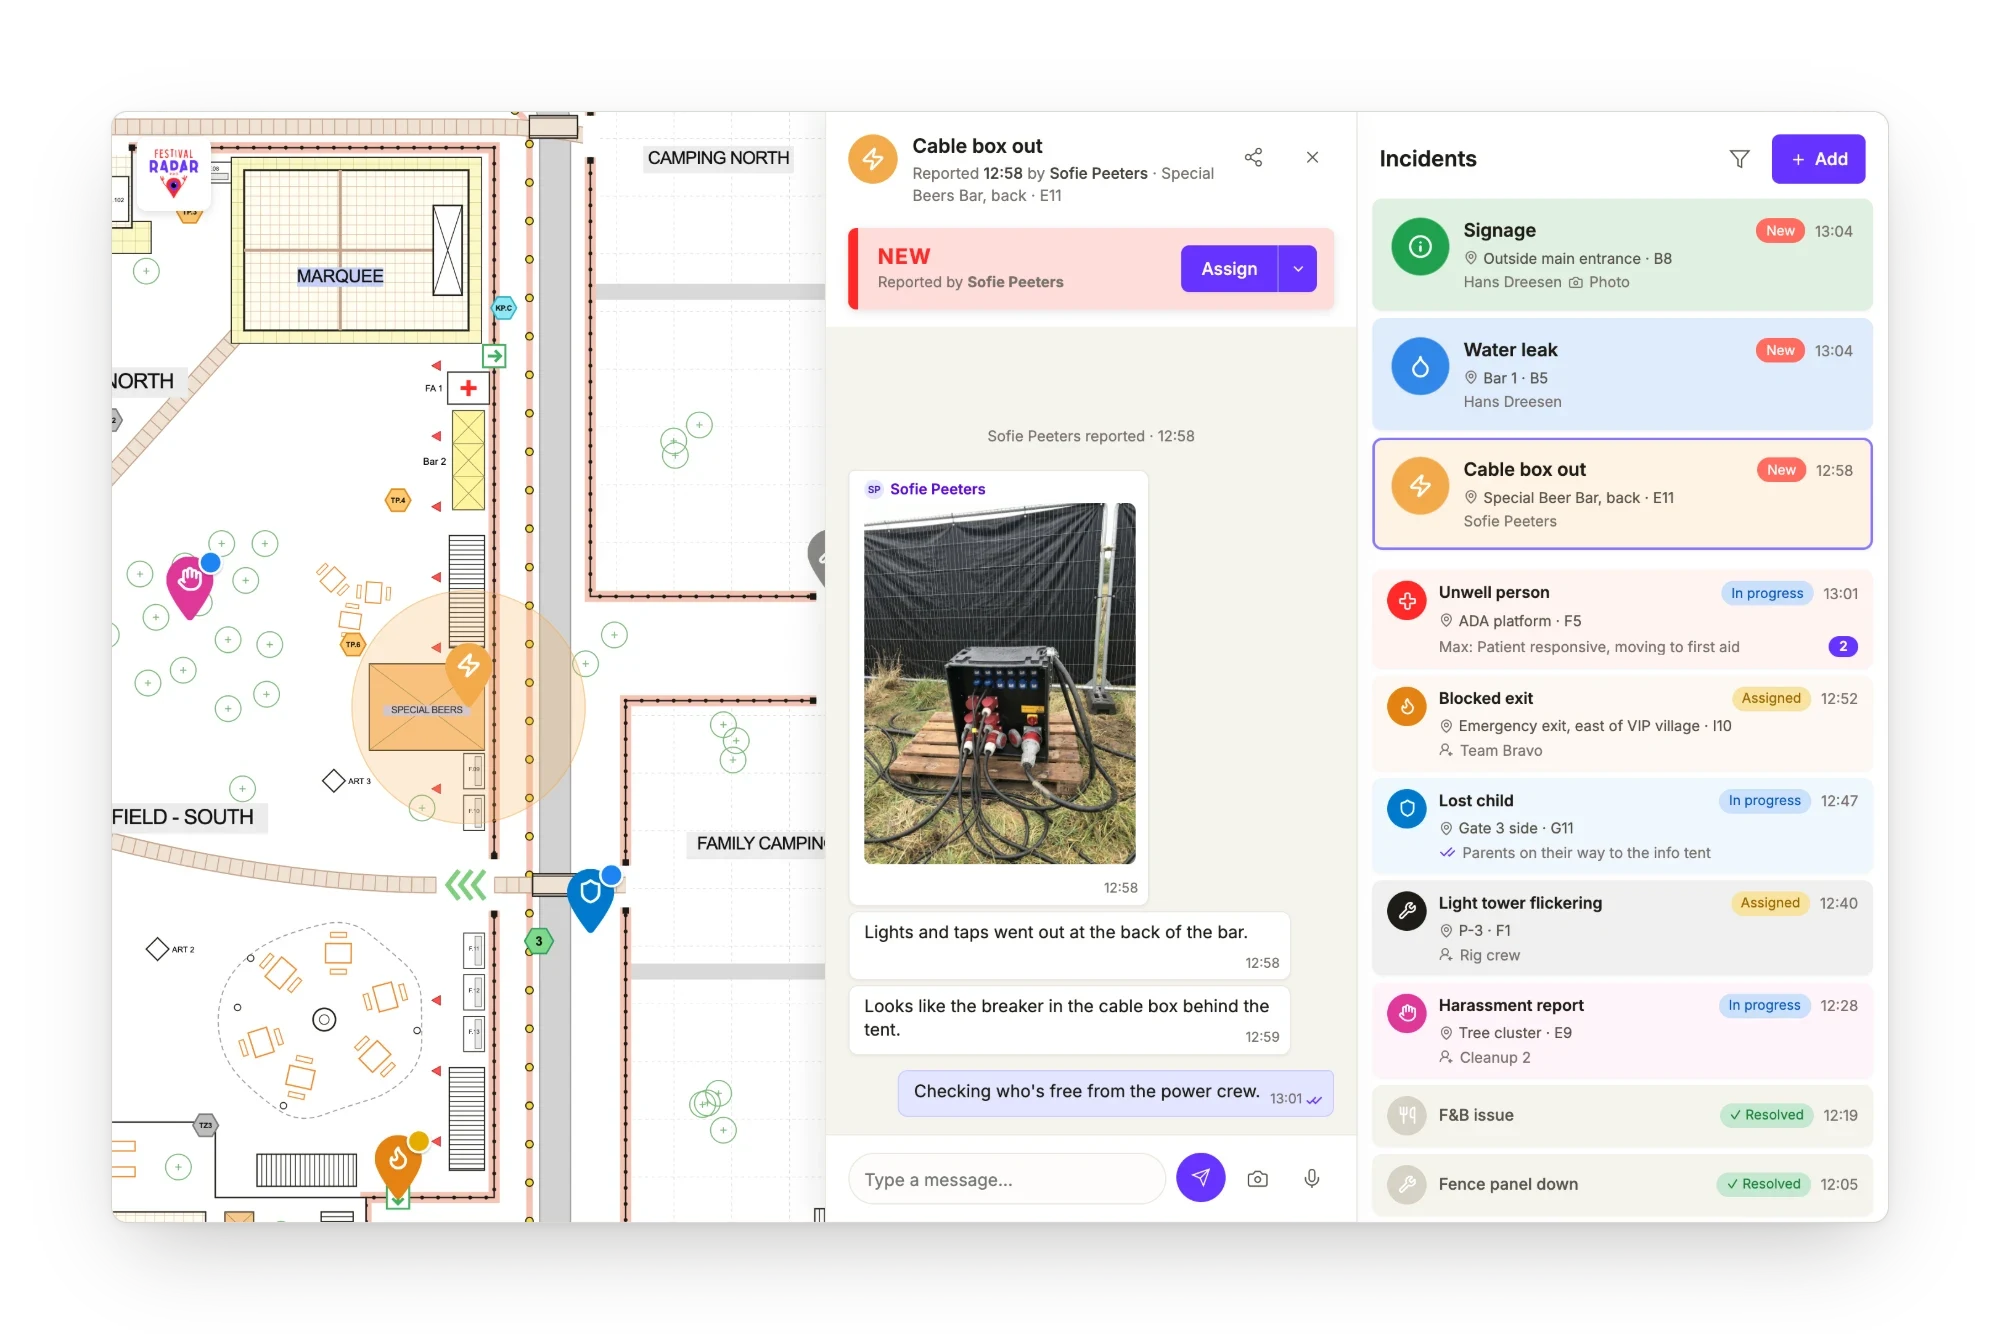
Task: Click the Assigned tag on Blocked exit
Action: click(1771, 698)
